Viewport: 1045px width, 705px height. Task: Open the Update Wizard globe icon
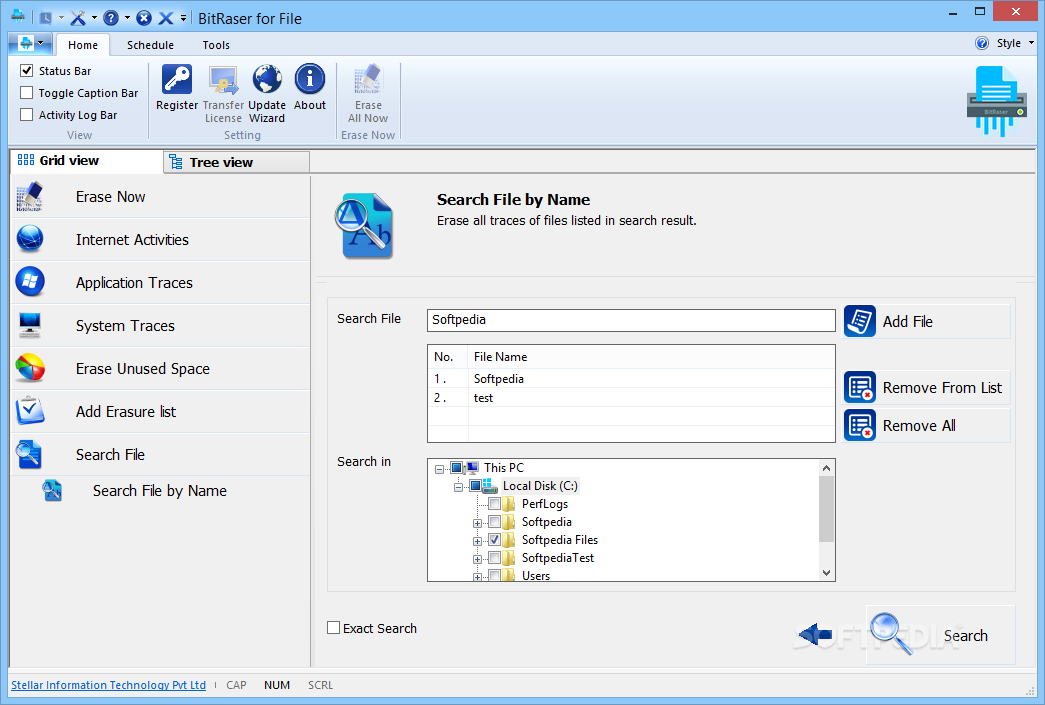point(267,79)
